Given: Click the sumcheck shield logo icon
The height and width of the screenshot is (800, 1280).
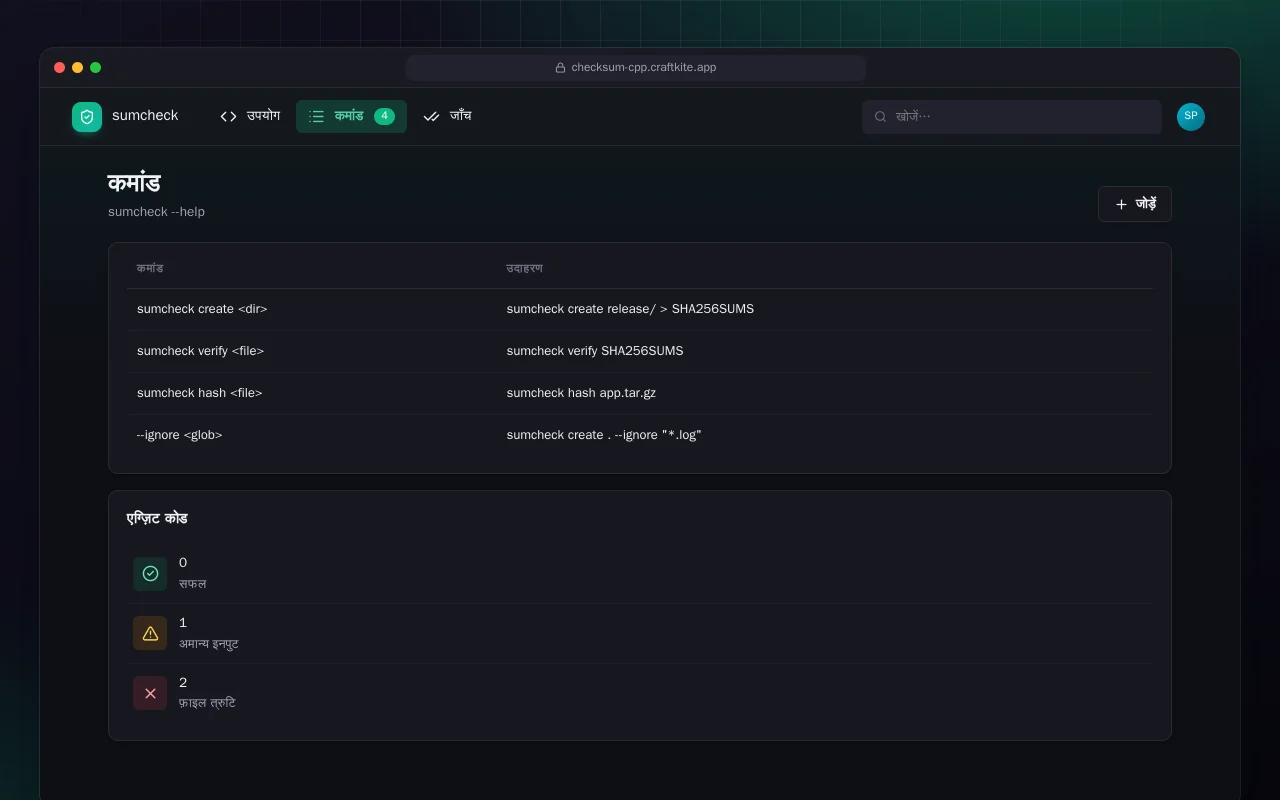Looking at the screenshot, I should tap(87, 117).
